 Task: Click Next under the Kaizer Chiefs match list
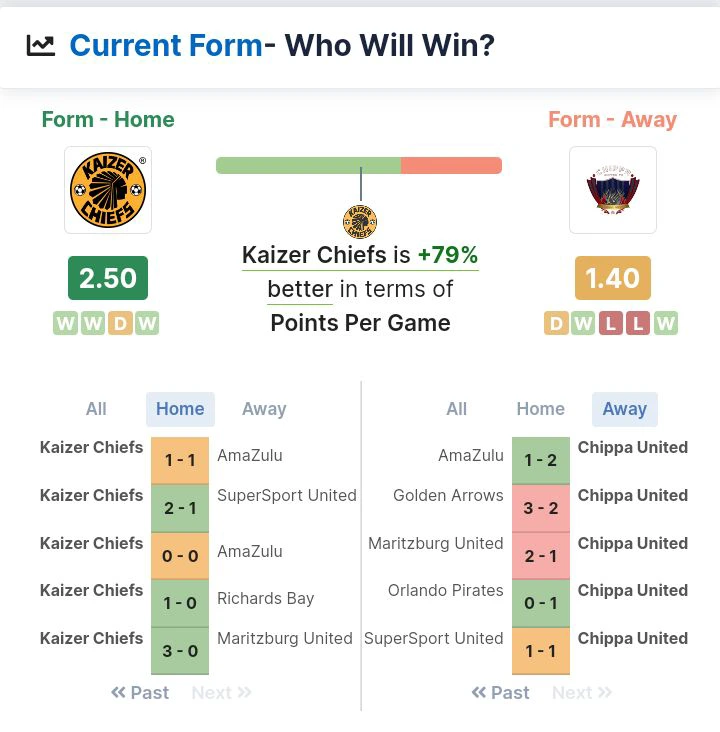(221, 693)
